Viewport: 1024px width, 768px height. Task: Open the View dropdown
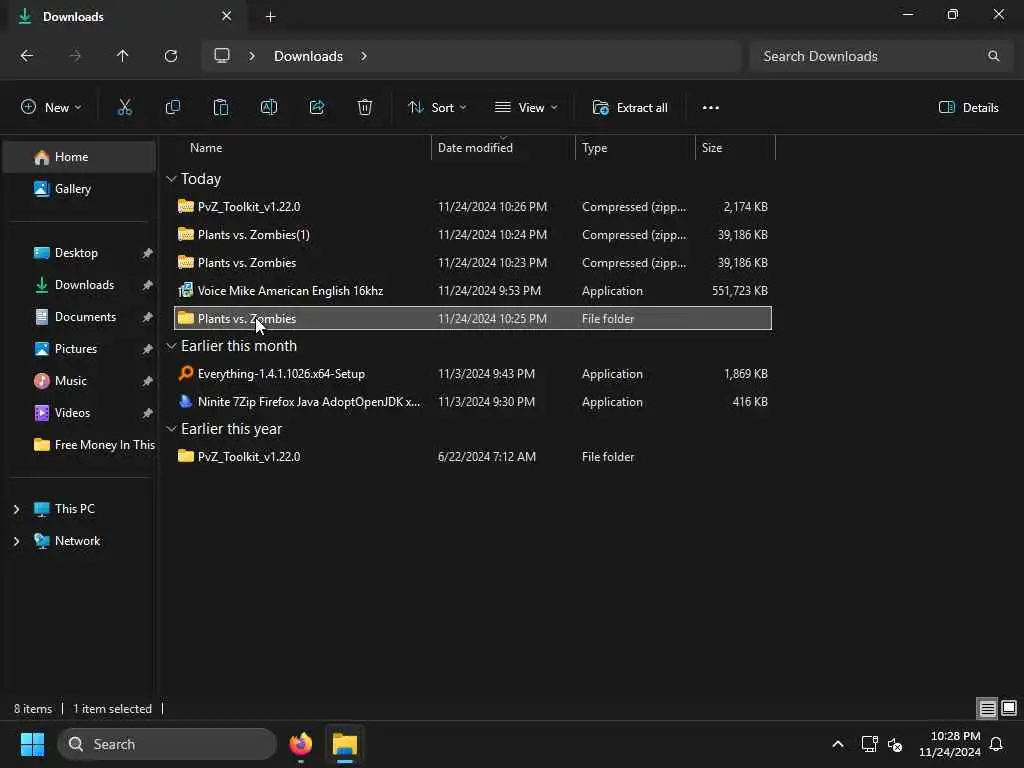tap(526, 108)
